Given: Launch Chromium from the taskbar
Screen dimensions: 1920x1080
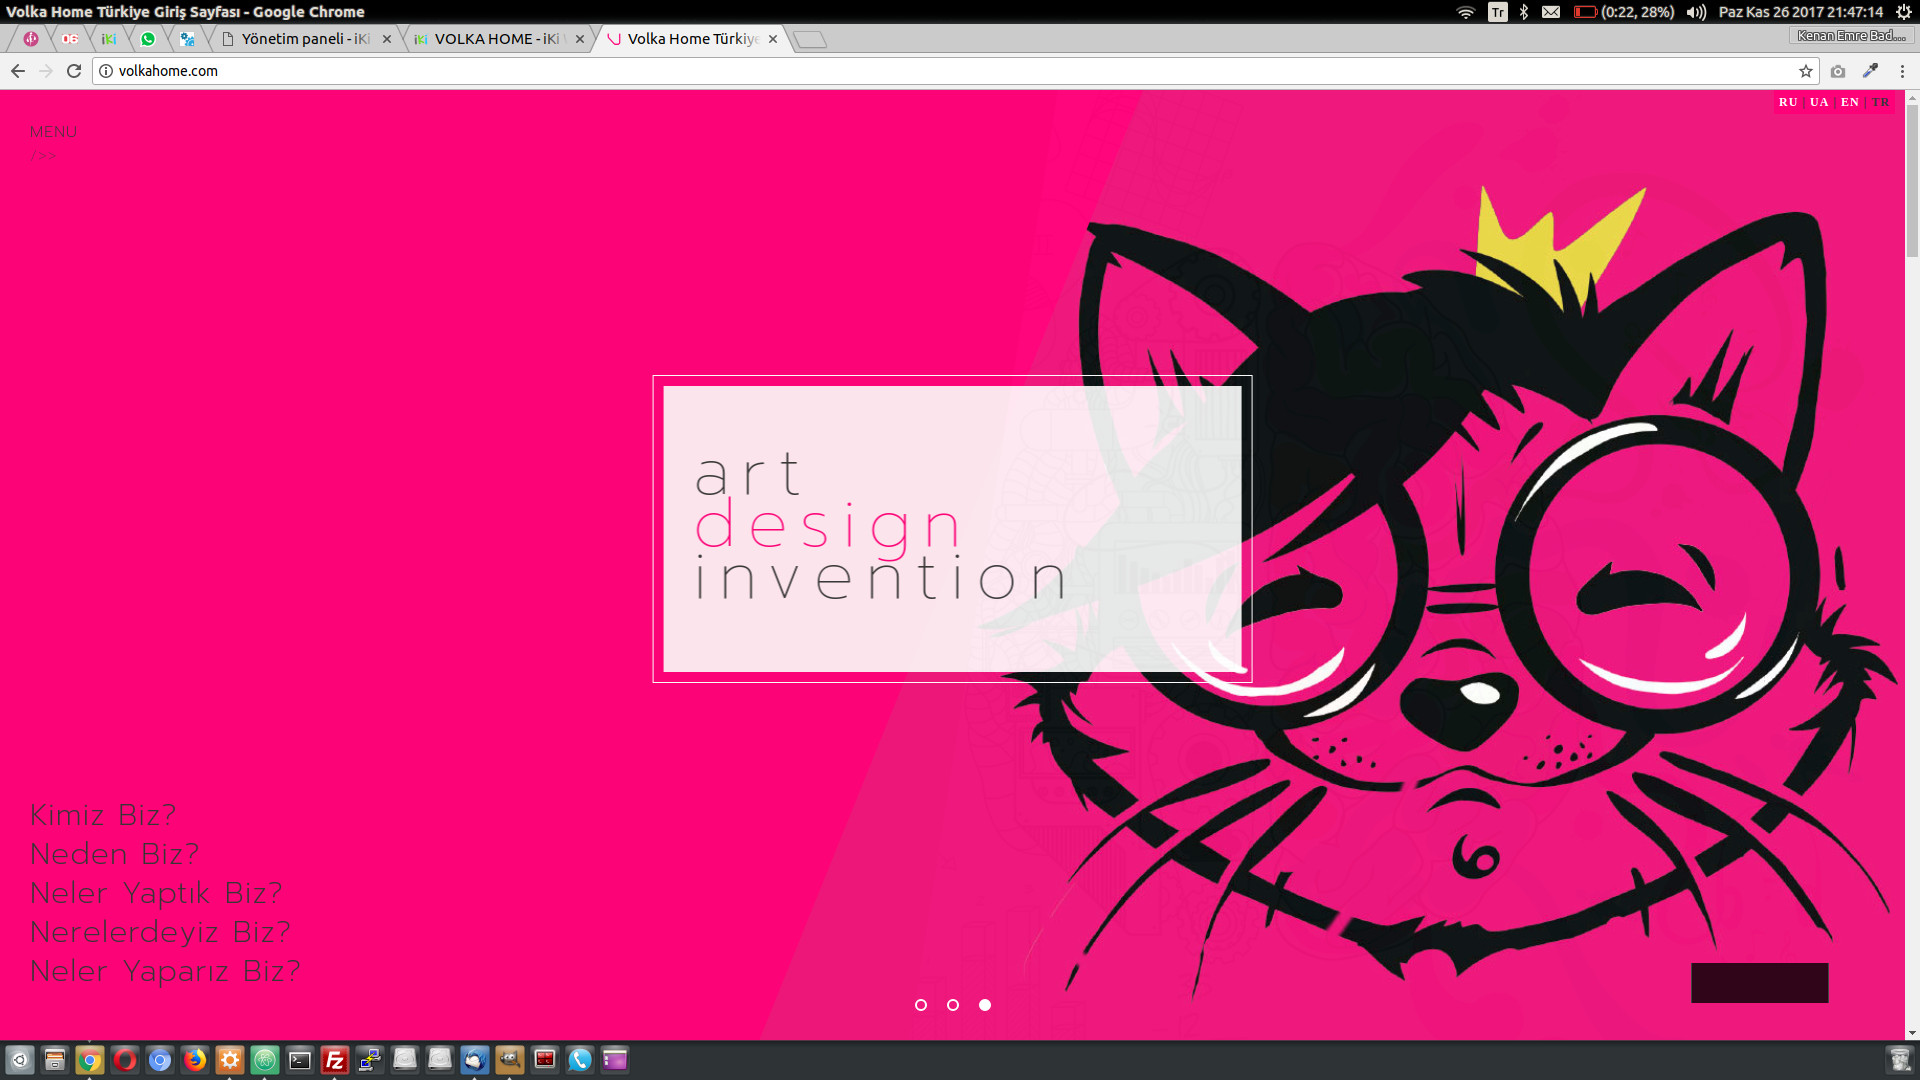Looking at the screenshot, I should click(160, 1060).
